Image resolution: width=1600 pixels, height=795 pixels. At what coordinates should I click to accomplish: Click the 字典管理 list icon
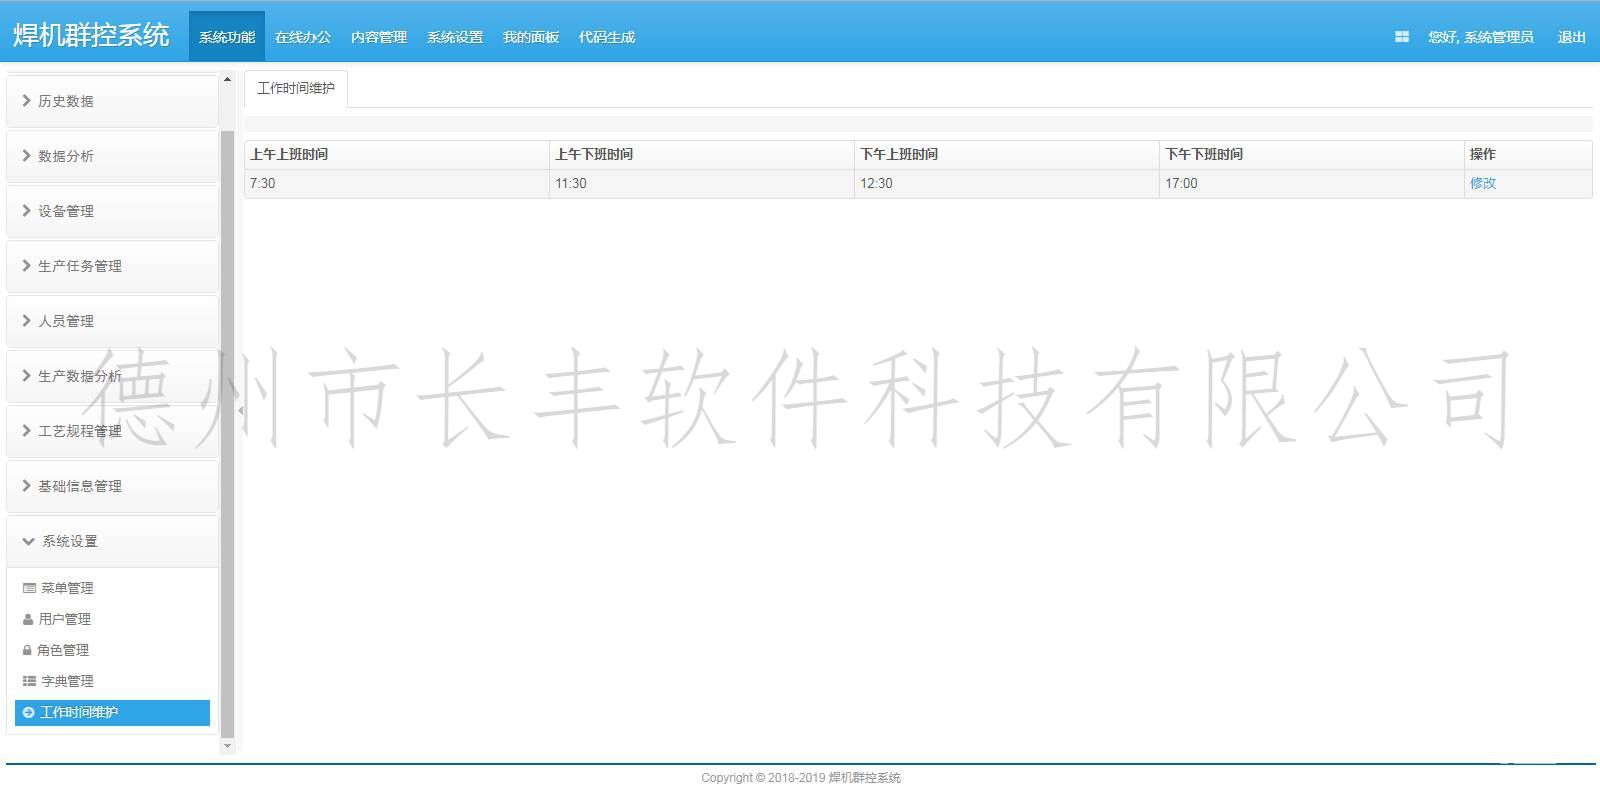29,681
